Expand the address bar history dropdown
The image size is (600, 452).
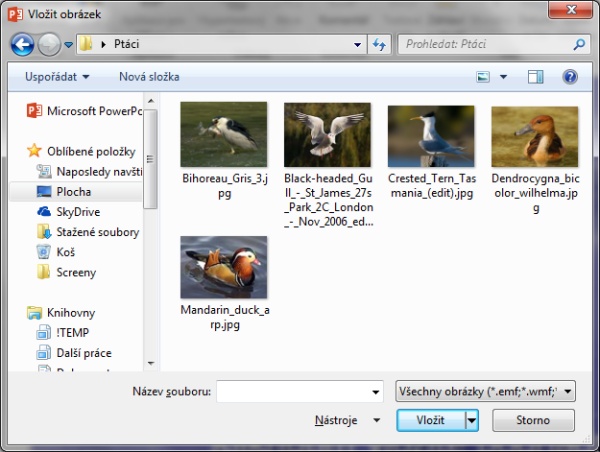[x=357, y=45]
